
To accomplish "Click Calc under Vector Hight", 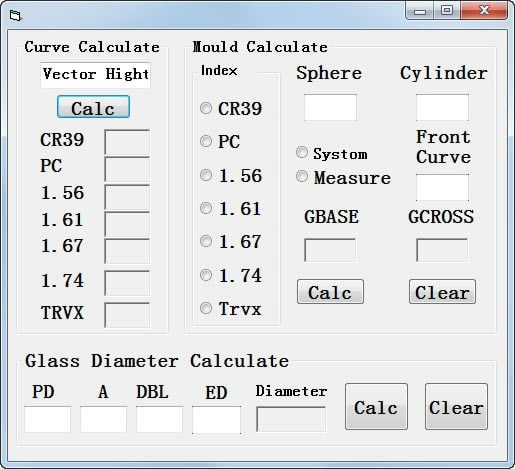I will pos(93,107).
